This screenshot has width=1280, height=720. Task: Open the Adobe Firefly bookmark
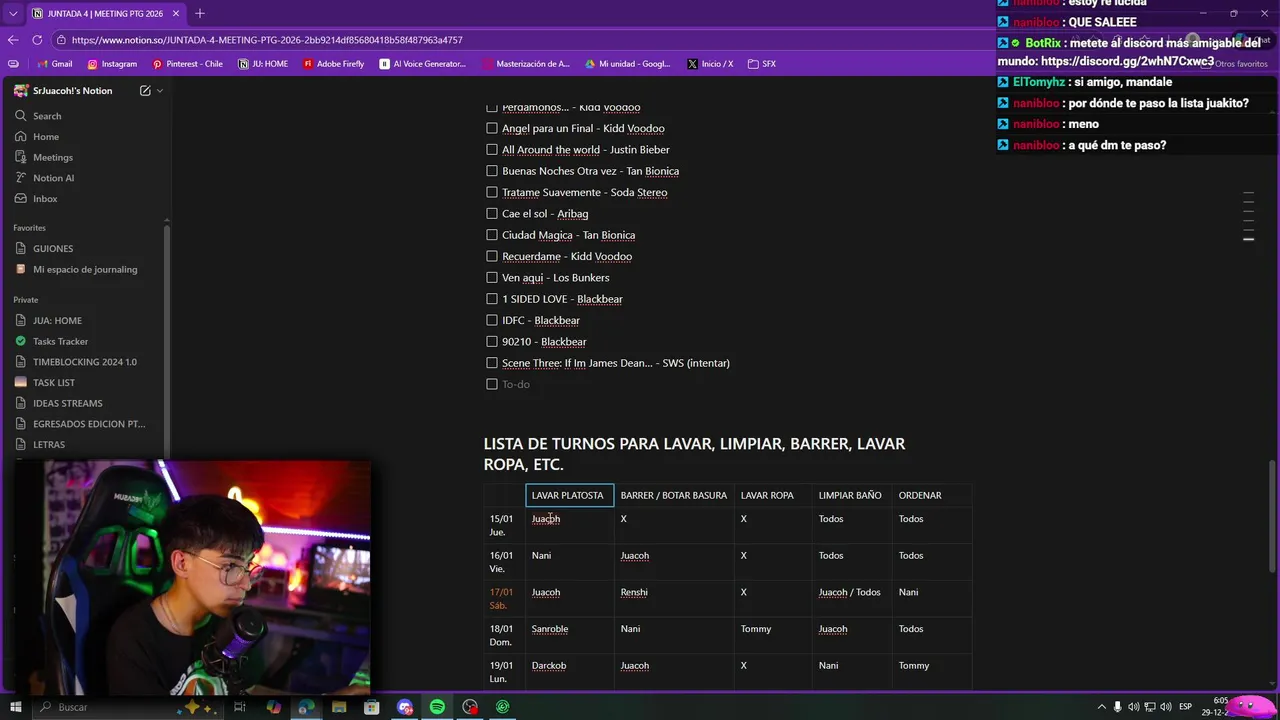tap(333, 64)
